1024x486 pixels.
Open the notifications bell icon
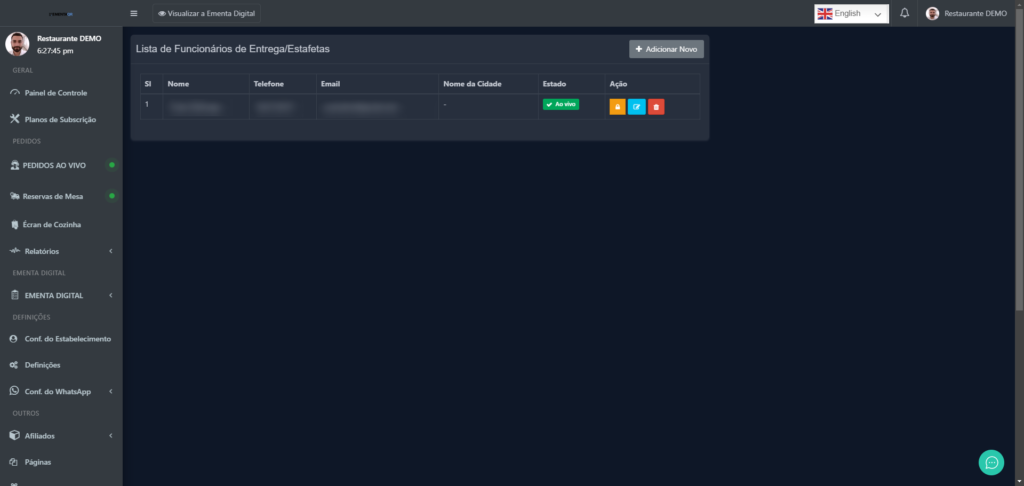coord(905,14)
